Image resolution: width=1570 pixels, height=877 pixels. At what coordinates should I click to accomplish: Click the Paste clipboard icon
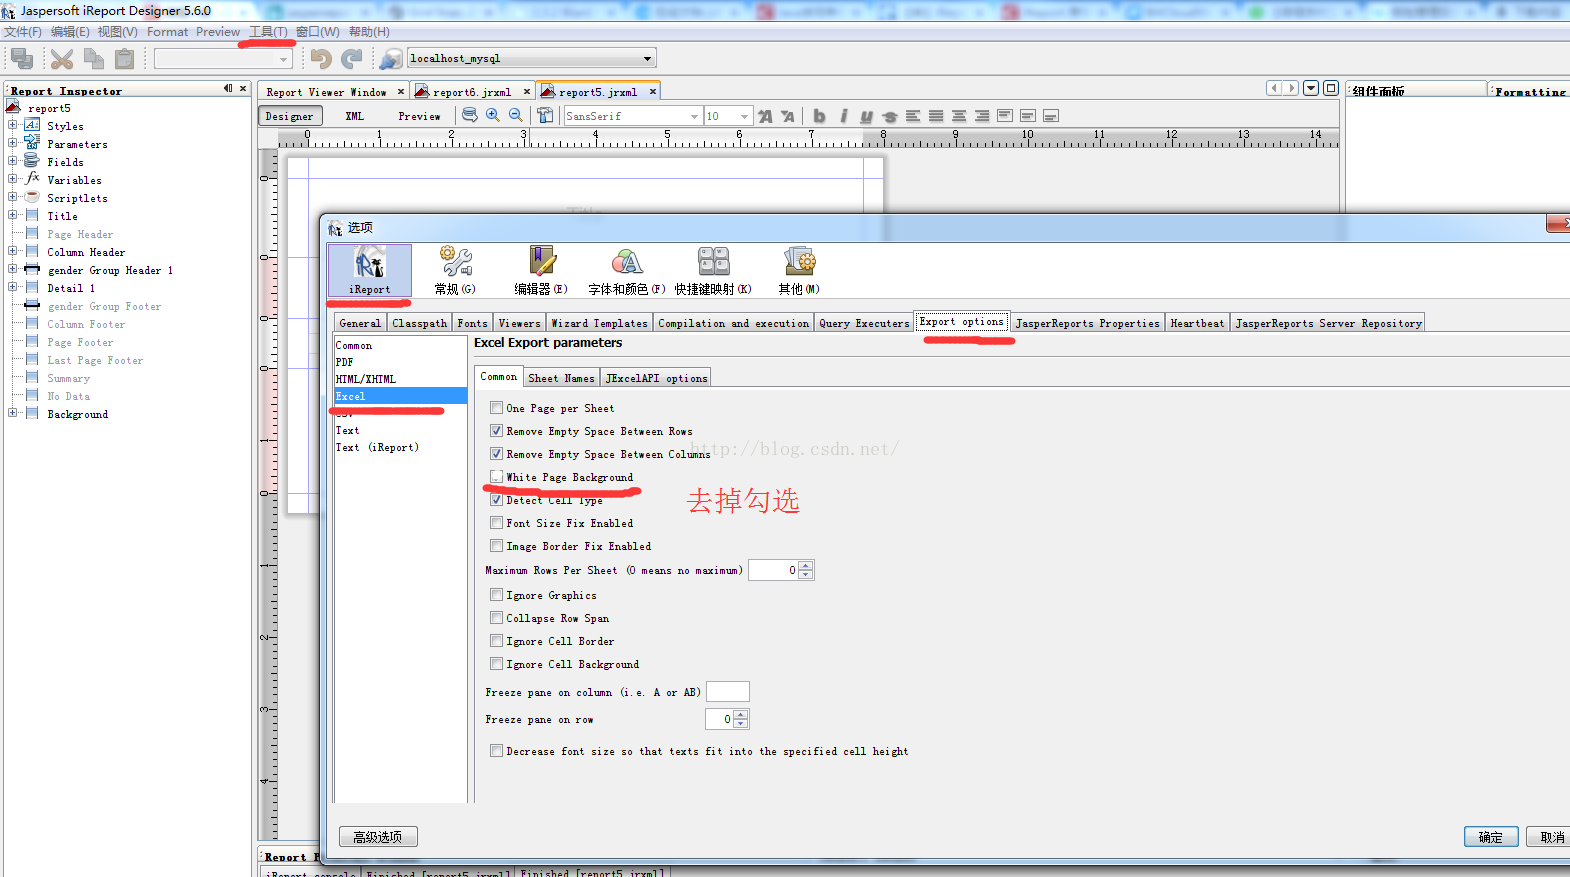point(124,59)
